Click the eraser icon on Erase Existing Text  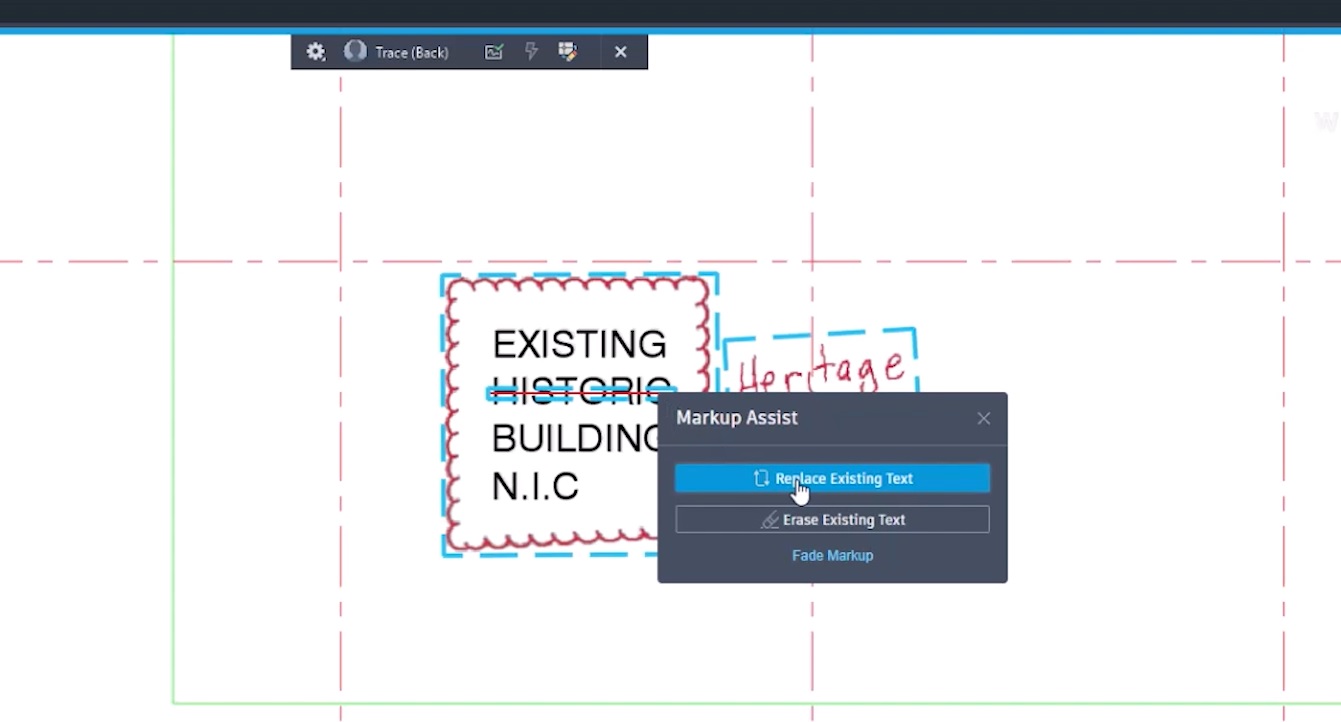(769, 519)
